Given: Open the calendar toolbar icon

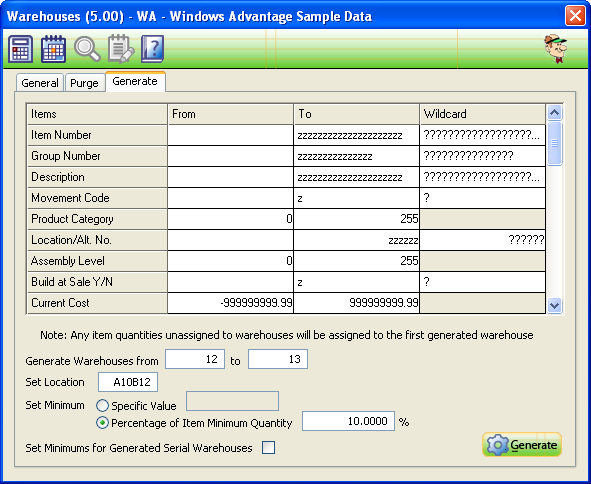Looking at the screenshot, I should 54,49.
